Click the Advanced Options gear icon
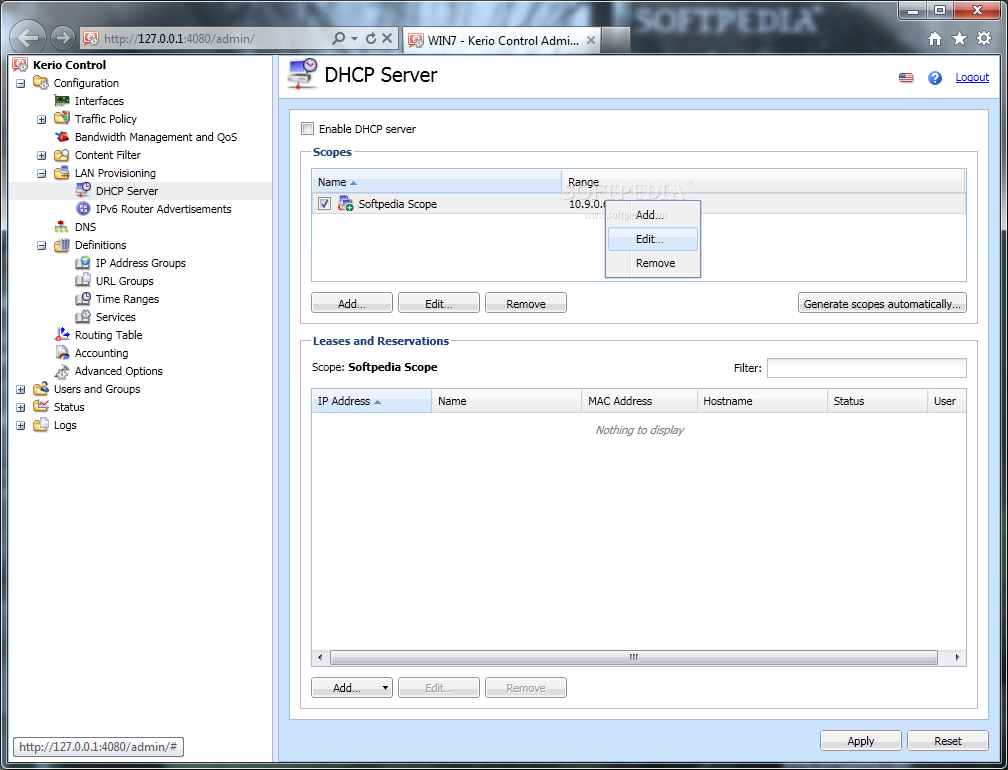Screen dimensions: 1008x770 [x=62, y=371]
